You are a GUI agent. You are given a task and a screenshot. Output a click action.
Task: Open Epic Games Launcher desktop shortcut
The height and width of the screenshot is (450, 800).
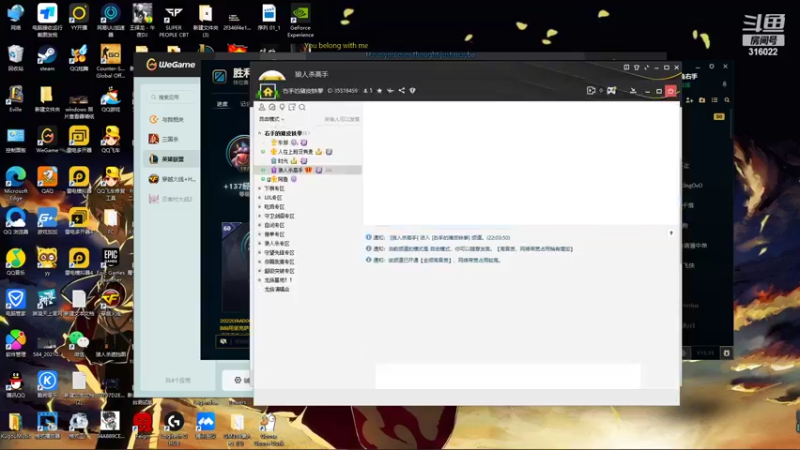tap(111, 265)
